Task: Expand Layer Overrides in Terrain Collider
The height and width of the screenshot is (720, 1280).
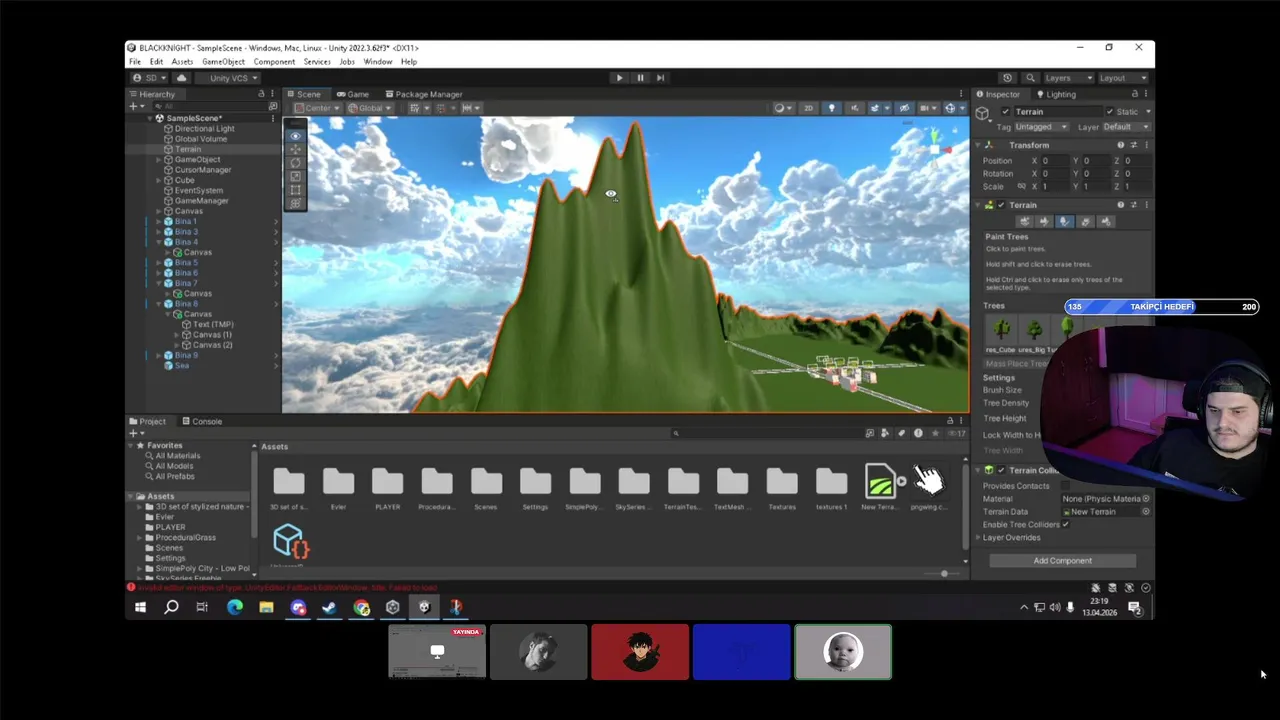Action: pyautogui.click(x=978, y=537)
